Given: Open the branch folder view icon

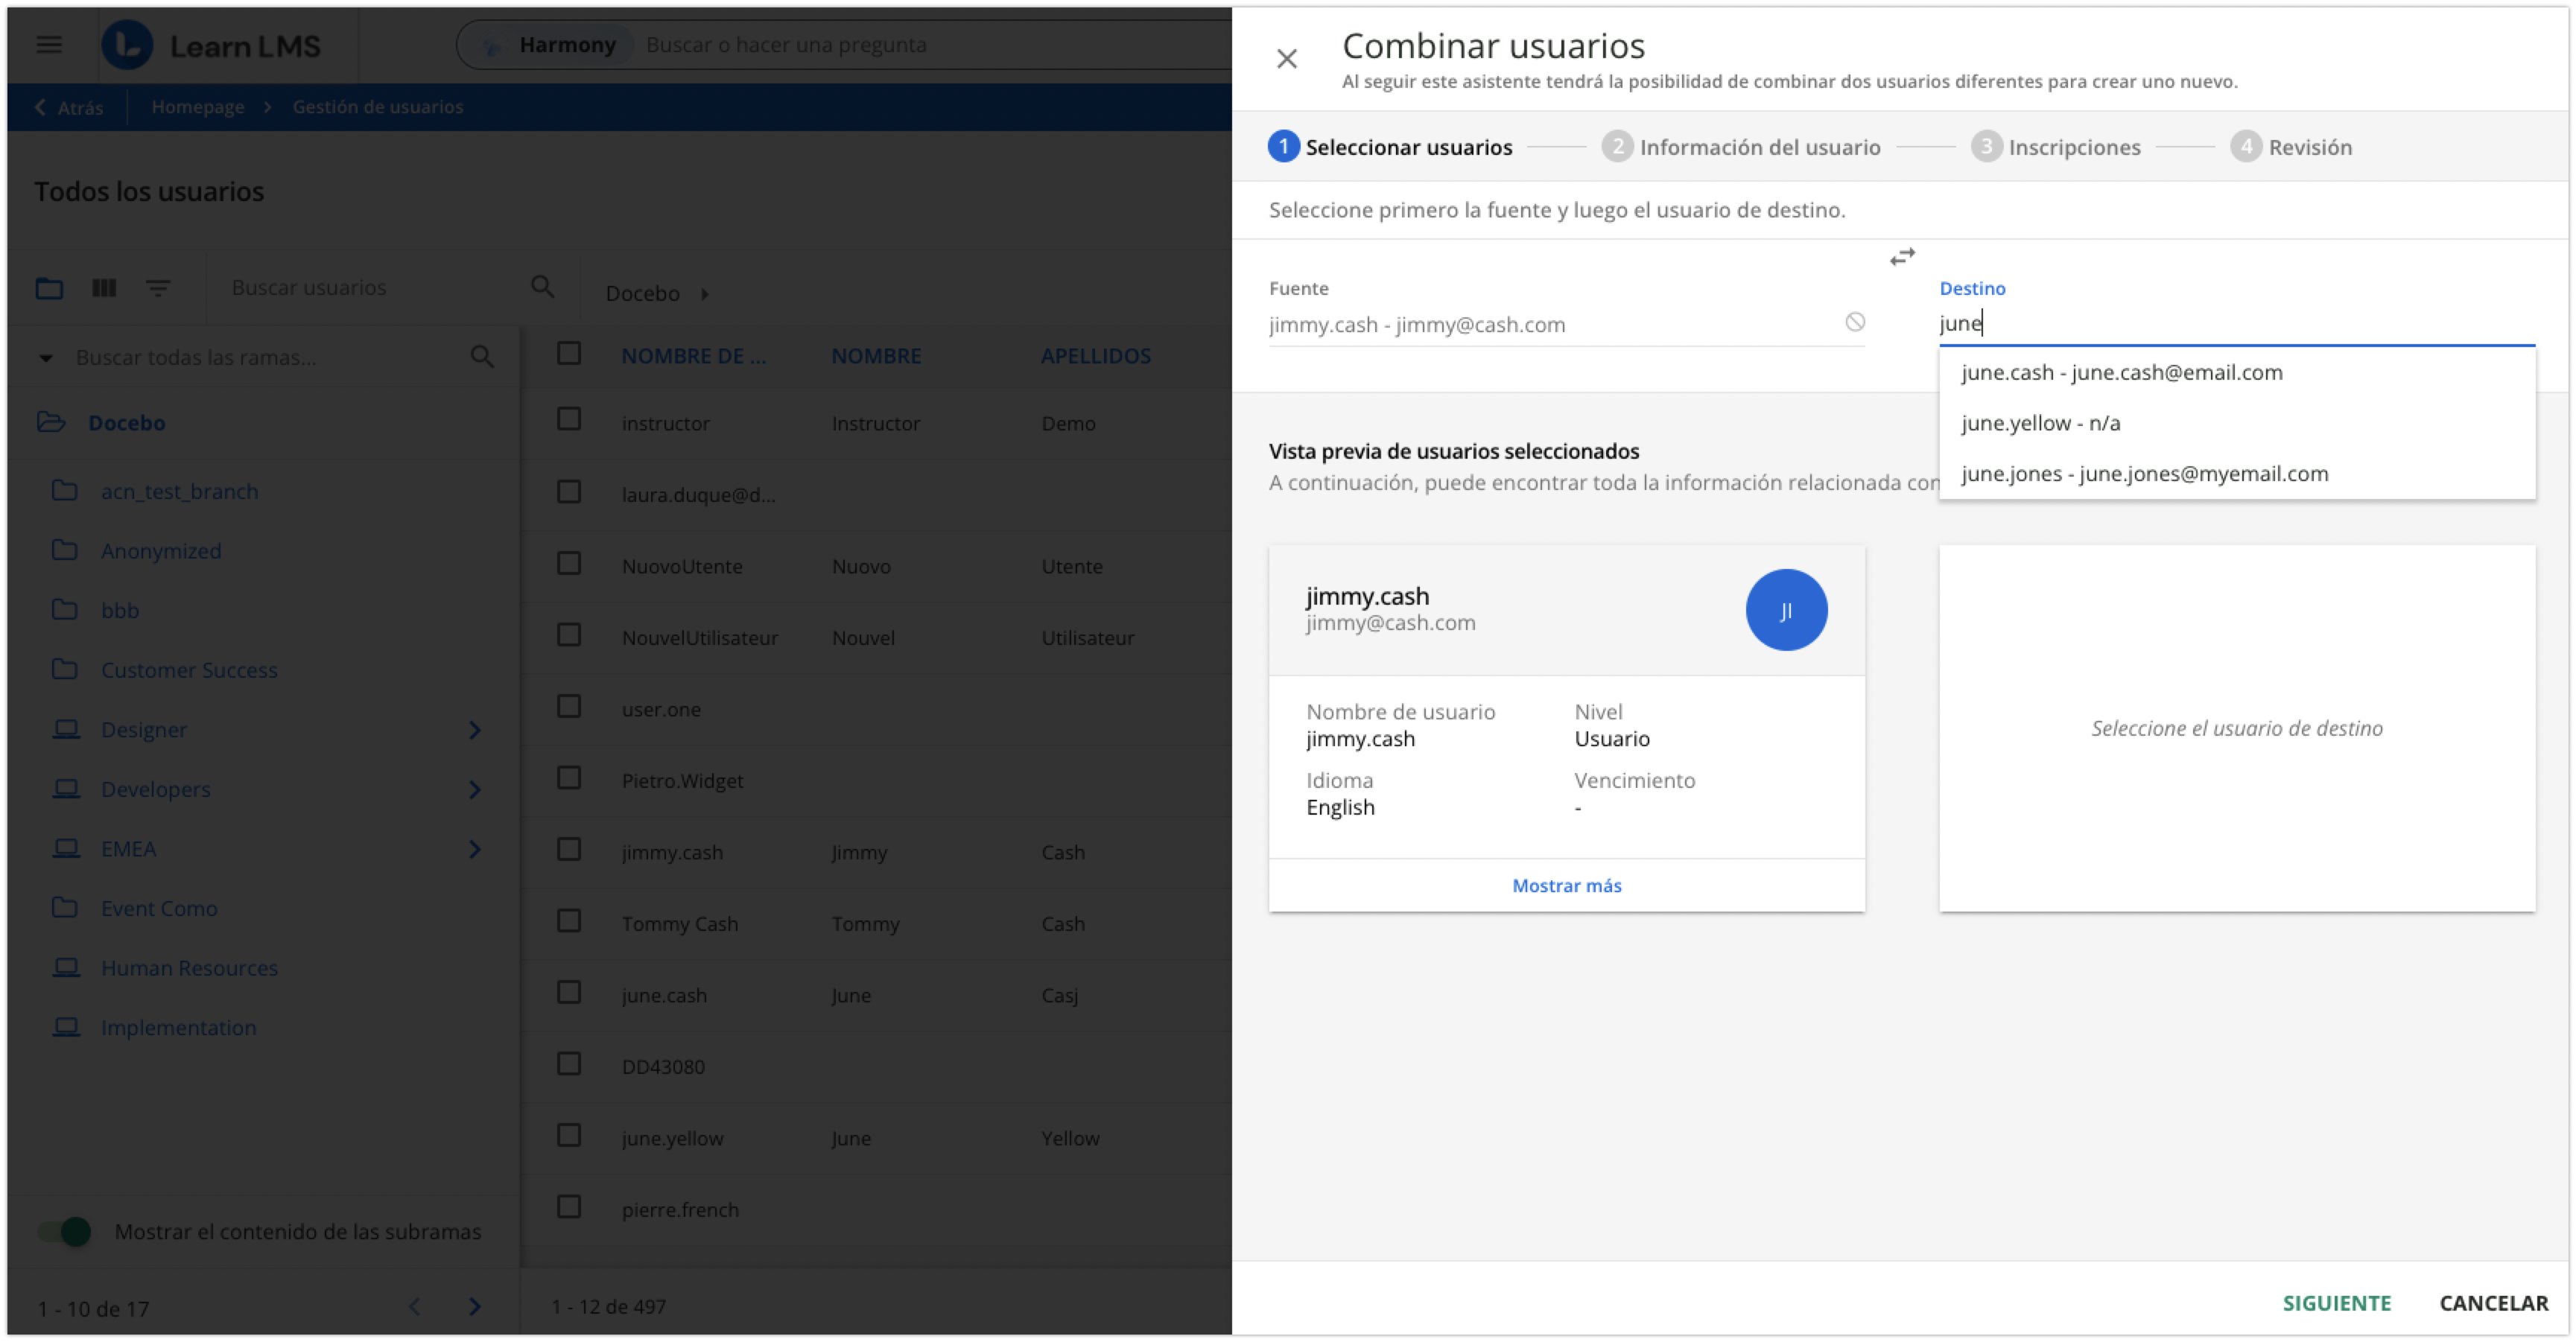Looking at the screenshot, I should pyautogui.click(x=48, y=288).
